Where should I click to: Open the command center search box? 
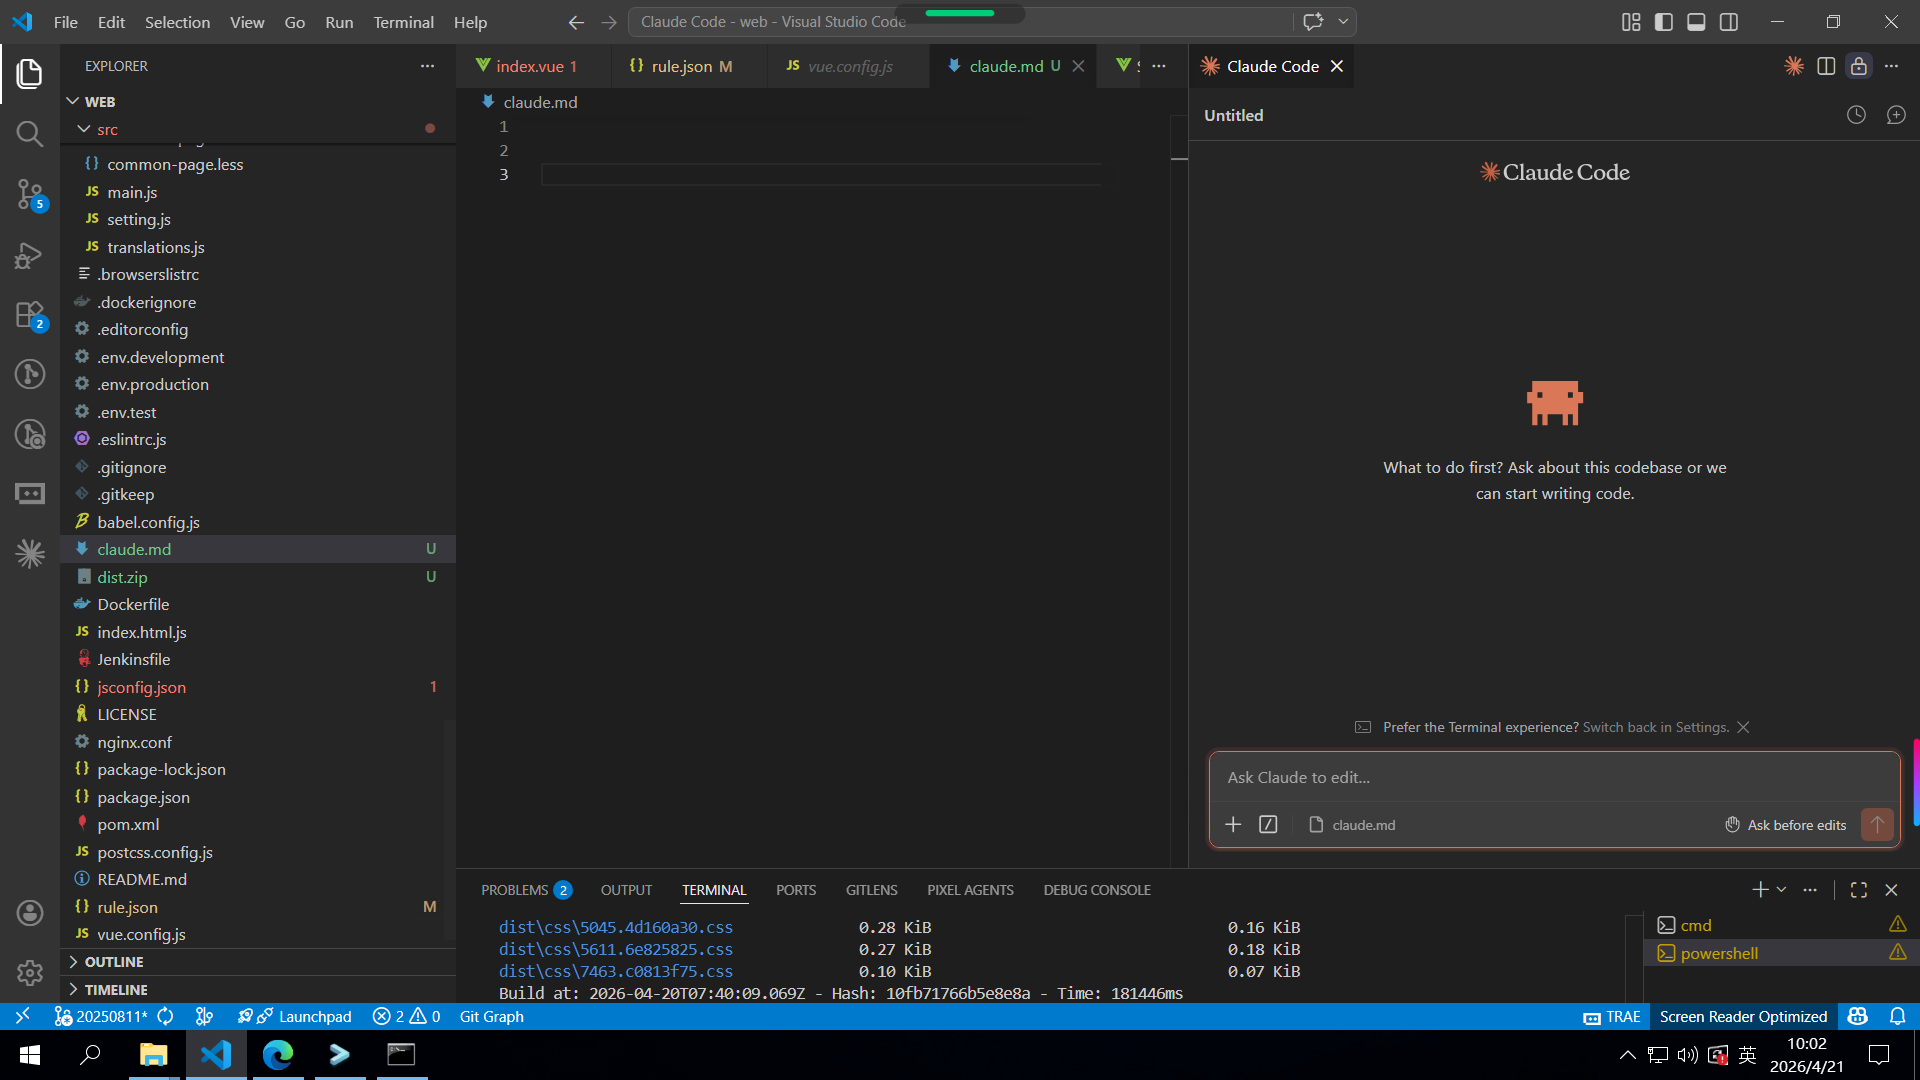tap(960, 22)
